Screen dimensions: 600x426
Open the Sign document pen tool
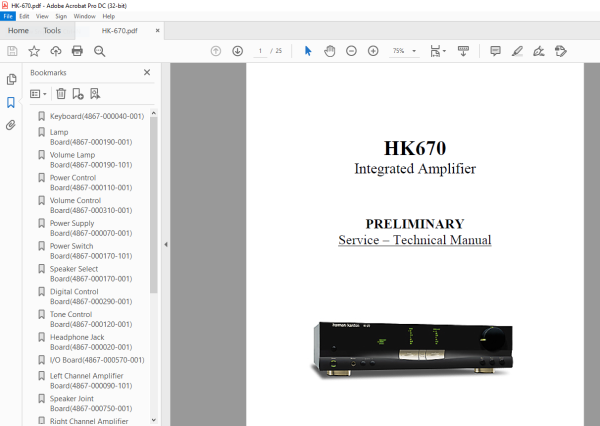coord(539,51)
